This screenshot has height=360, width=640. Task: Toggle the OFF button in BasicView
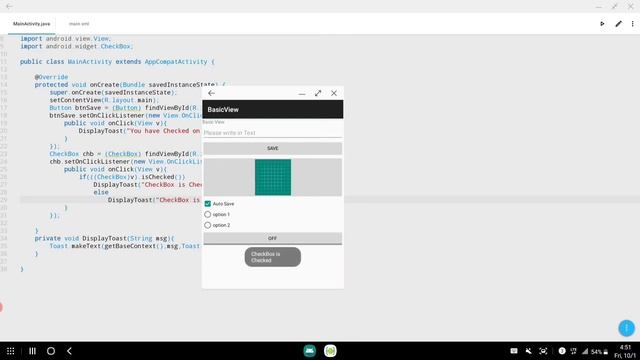[273, 238]
